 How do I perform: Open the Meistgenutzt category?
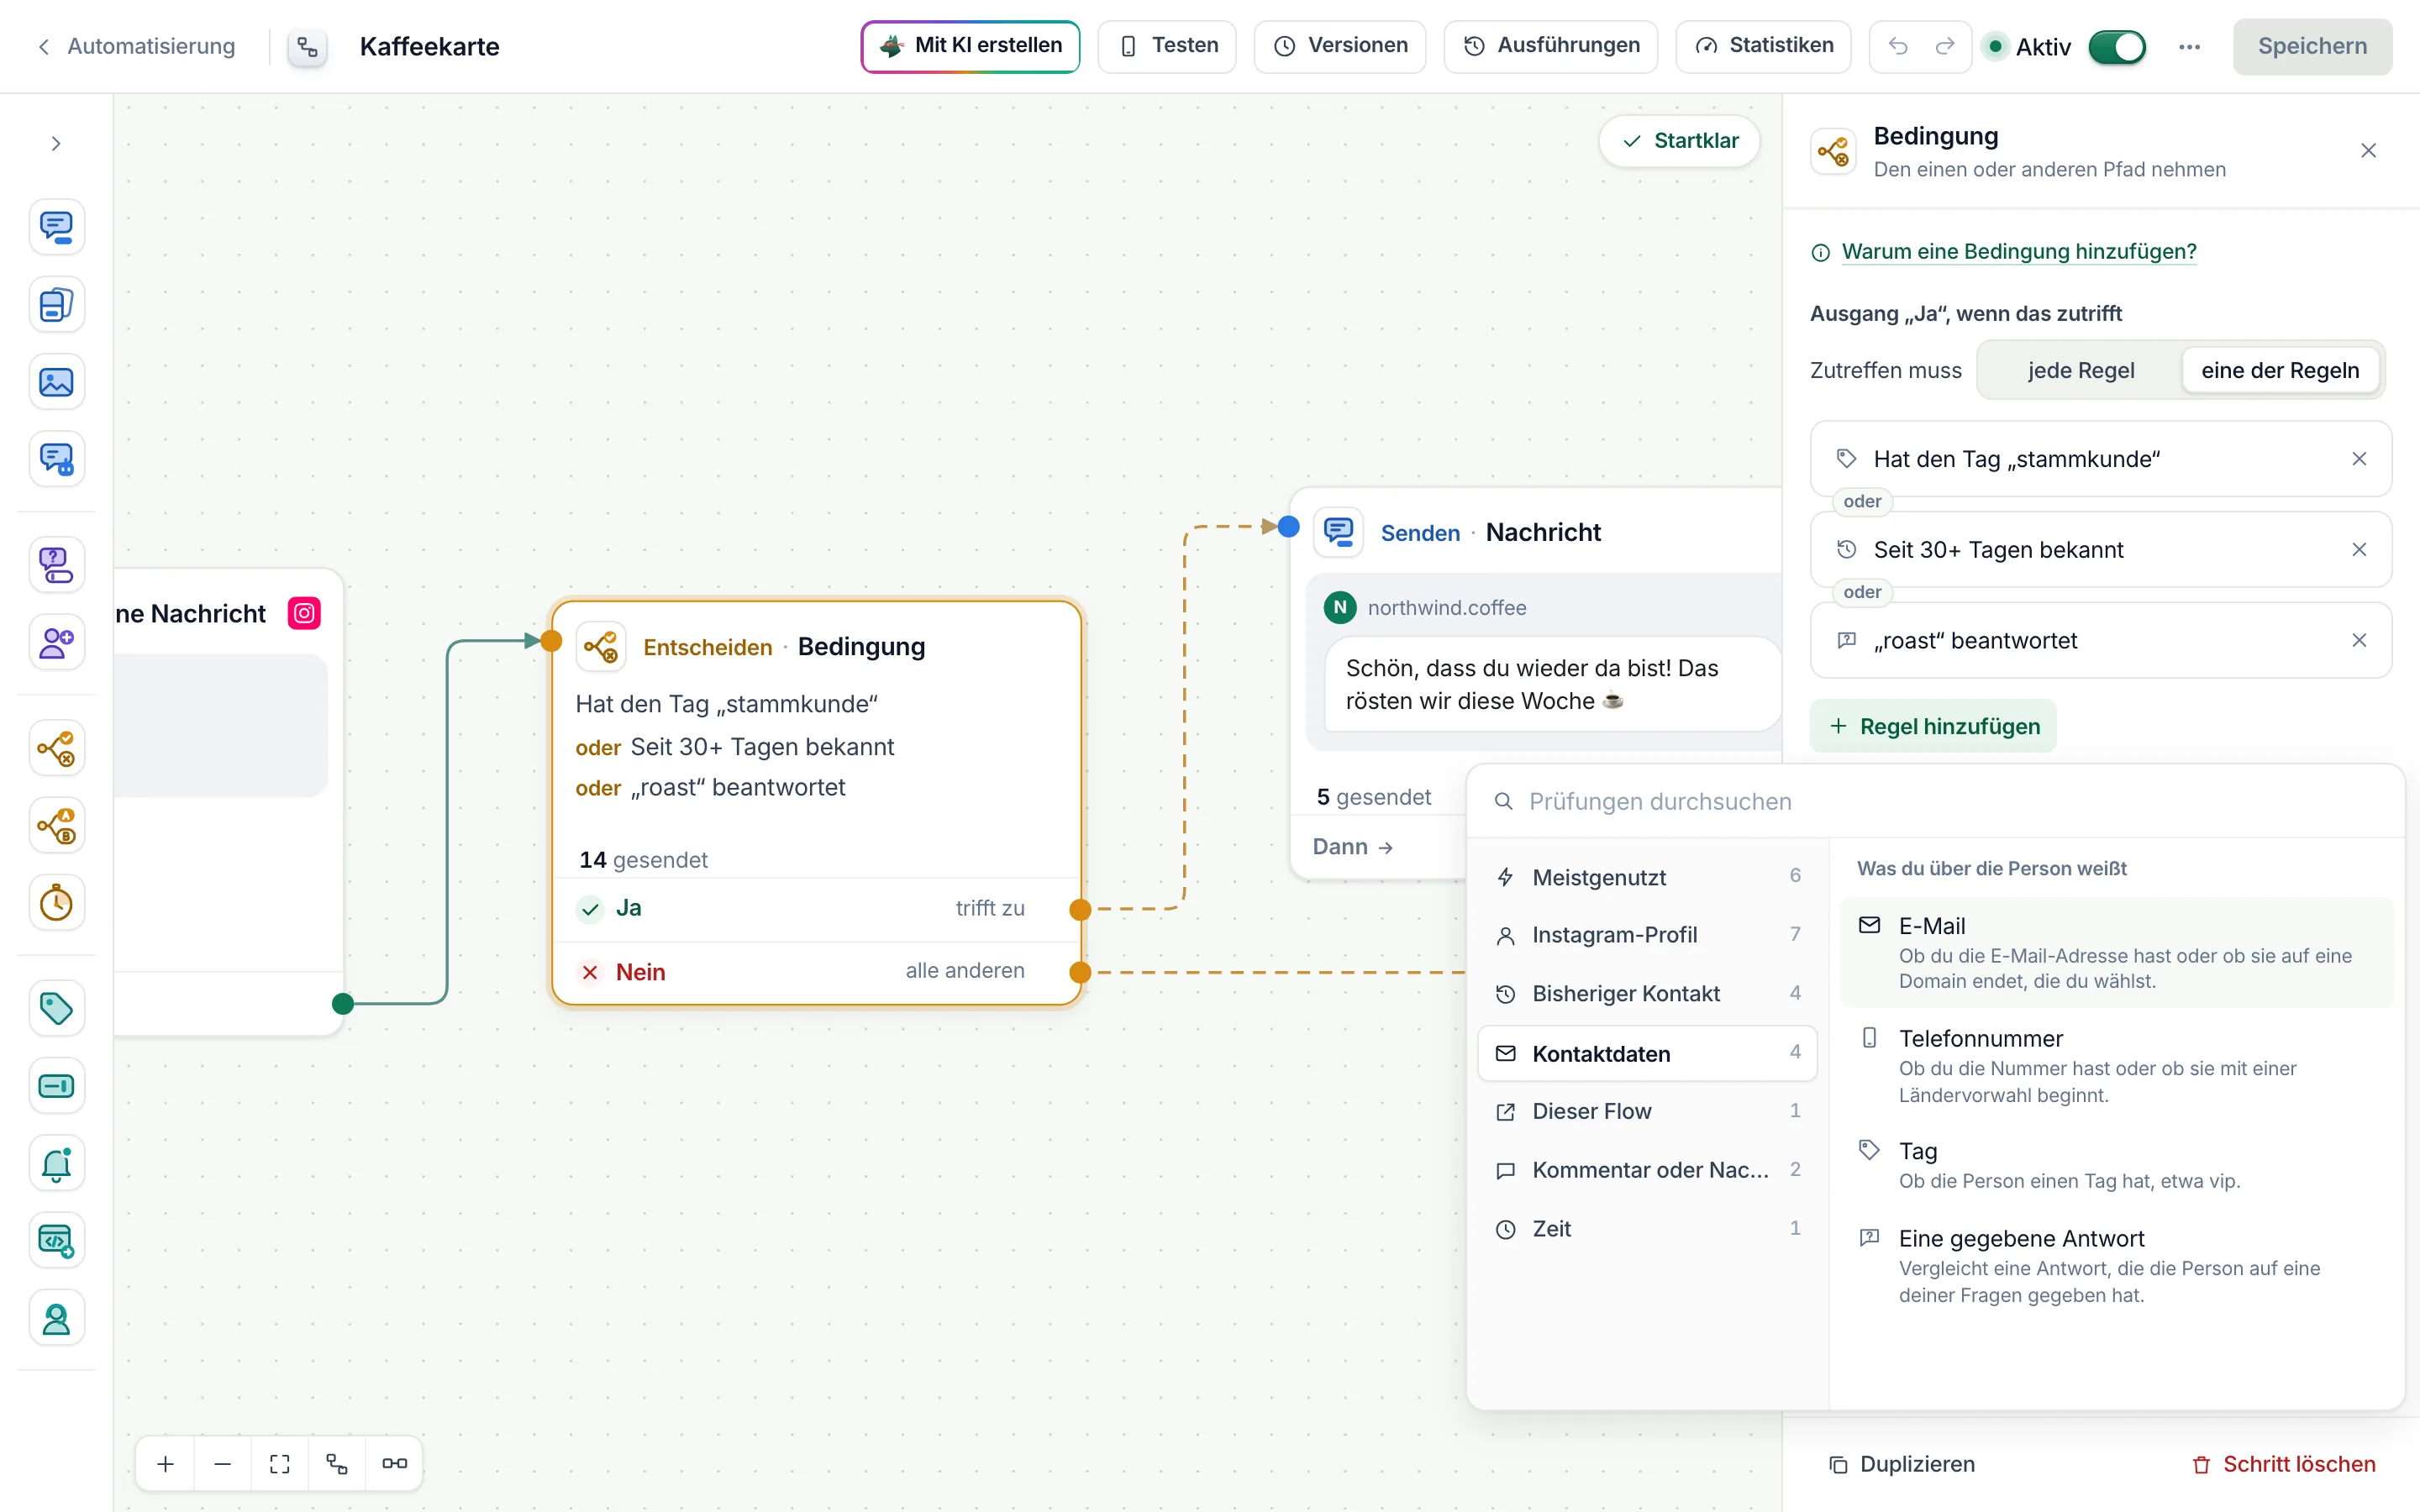1647,877
